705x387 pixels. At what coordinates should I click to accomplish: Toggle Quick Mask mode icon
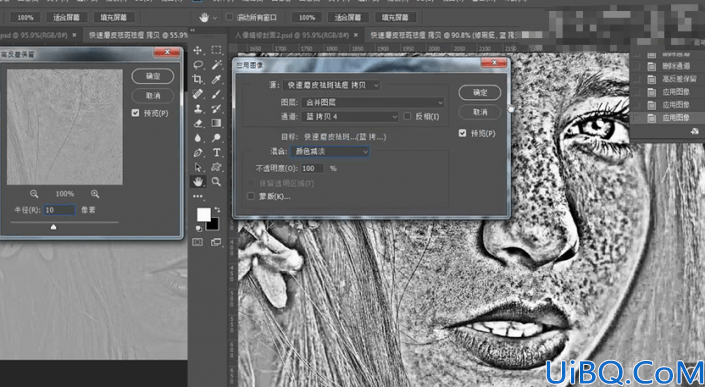tap(198, 242)
